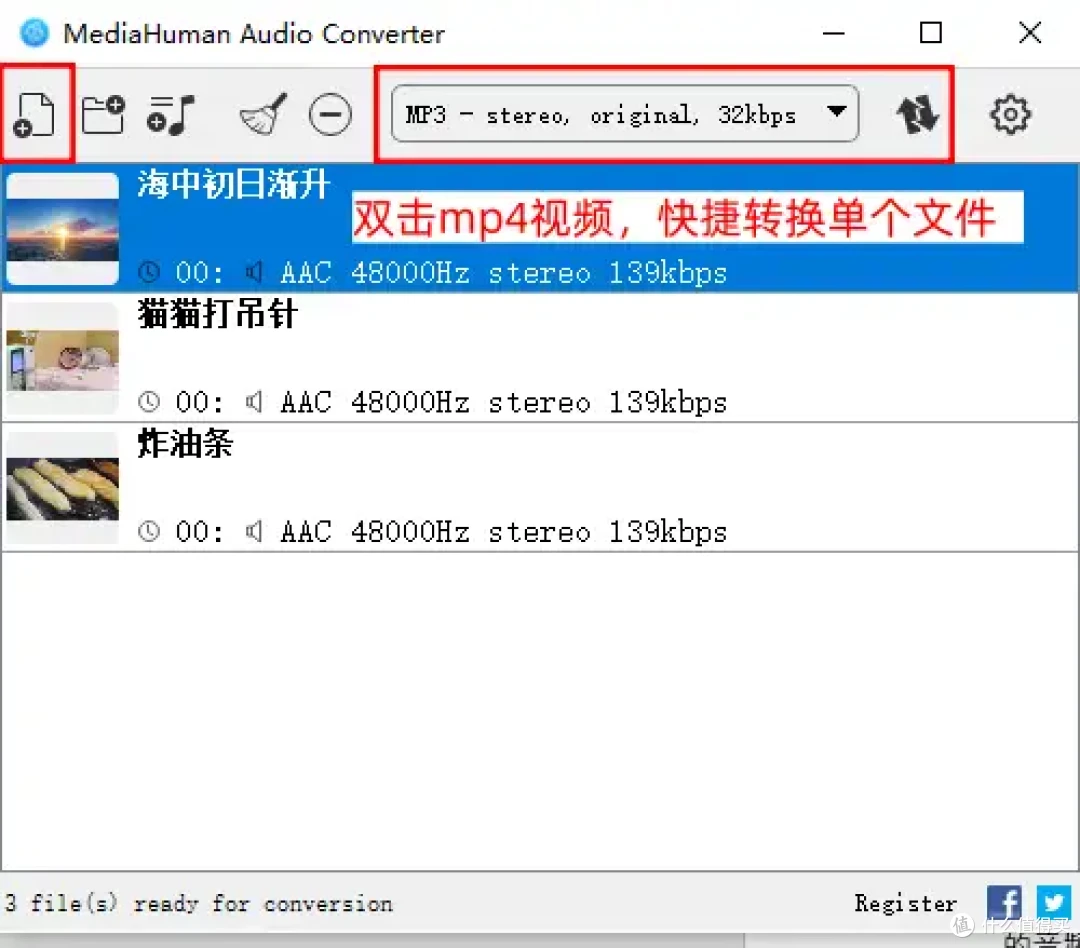Click the sunrise thumbnail of 海中初日渐升
The width and height of the screenshot is (1080, 948).
tap(63, 229)
